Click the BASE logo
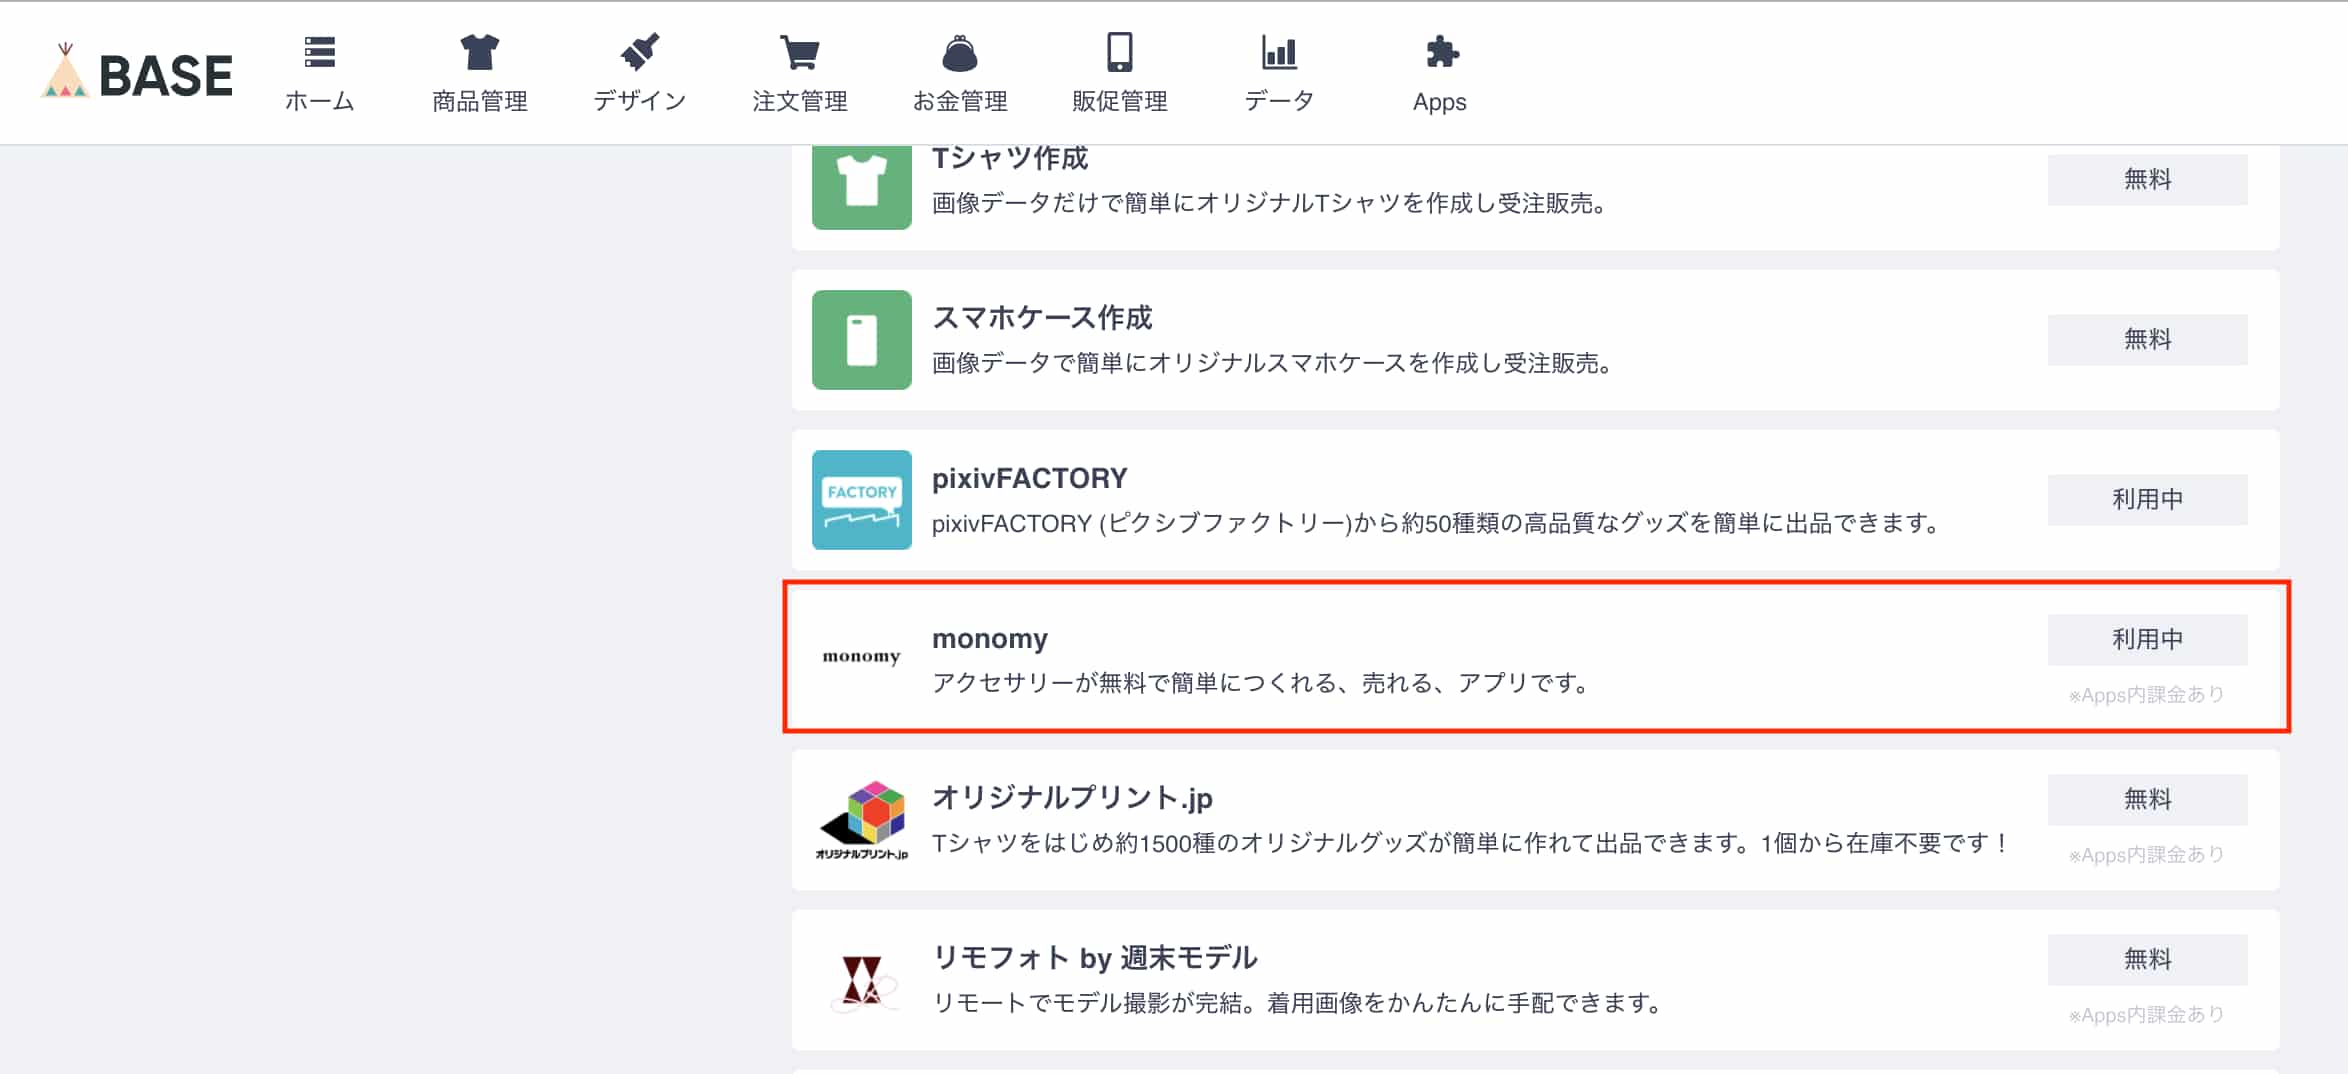 point(137,73)
